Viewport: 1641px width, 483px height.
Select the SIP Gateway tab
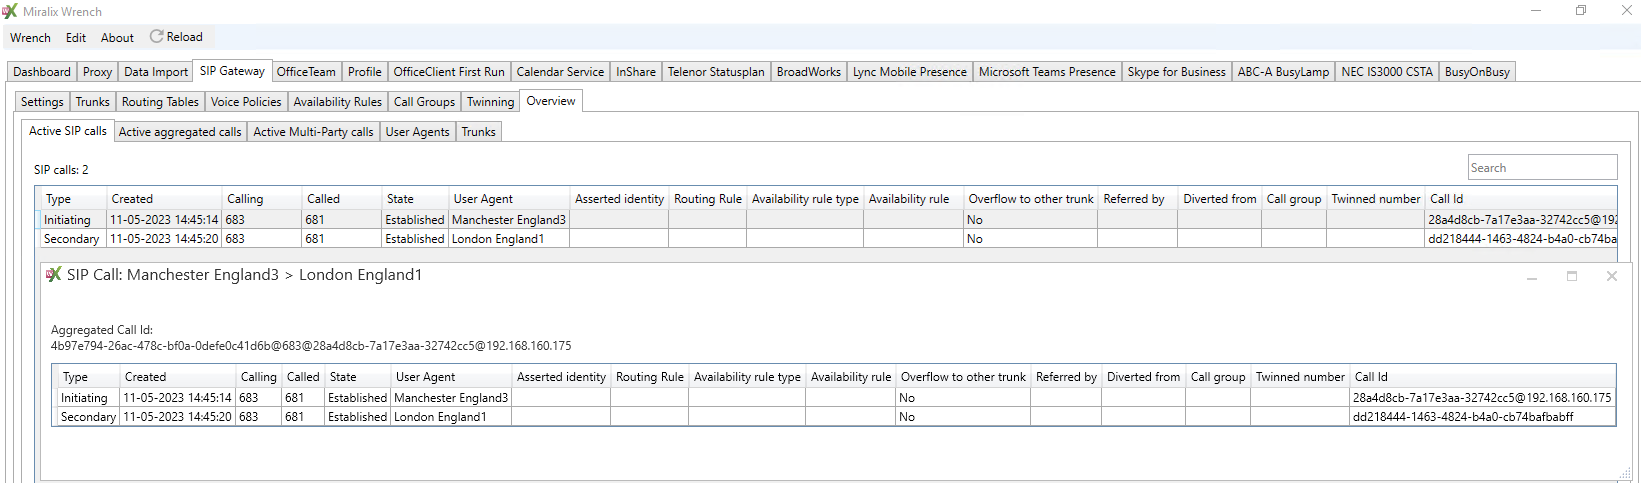pyautogui.click(x=232, y=71)
